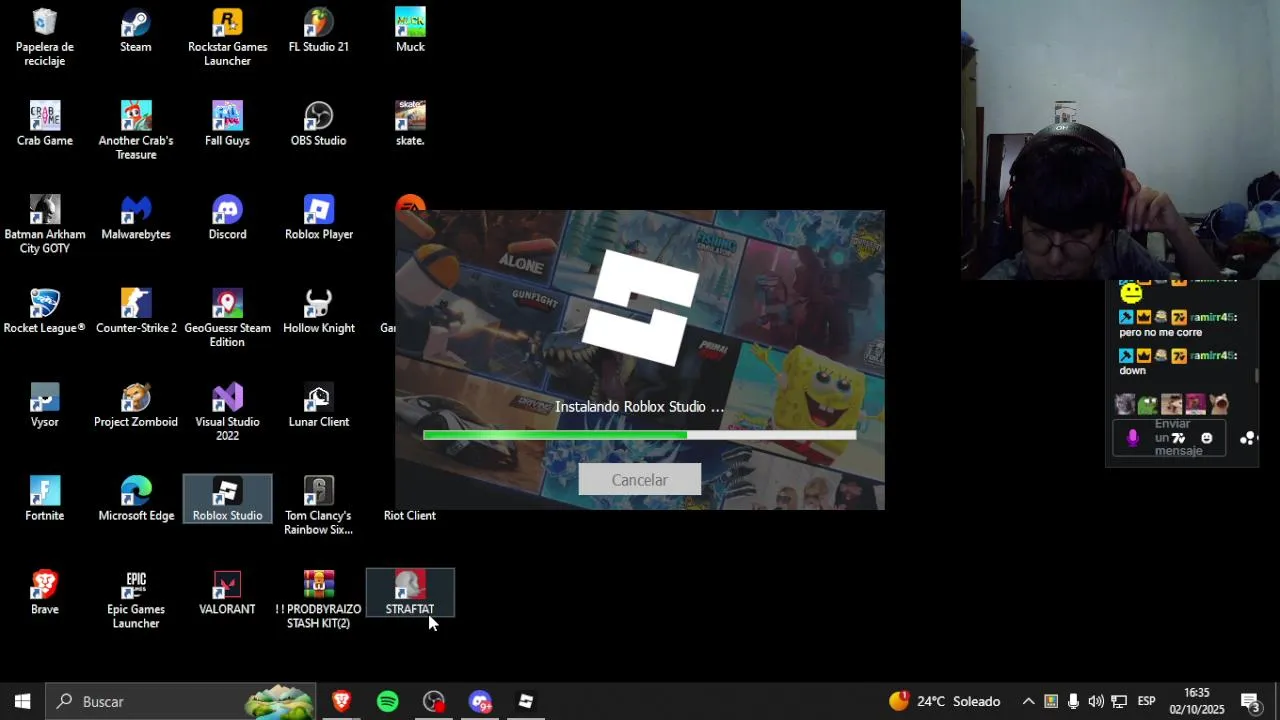Open the network tray icon

(1119, 701)
